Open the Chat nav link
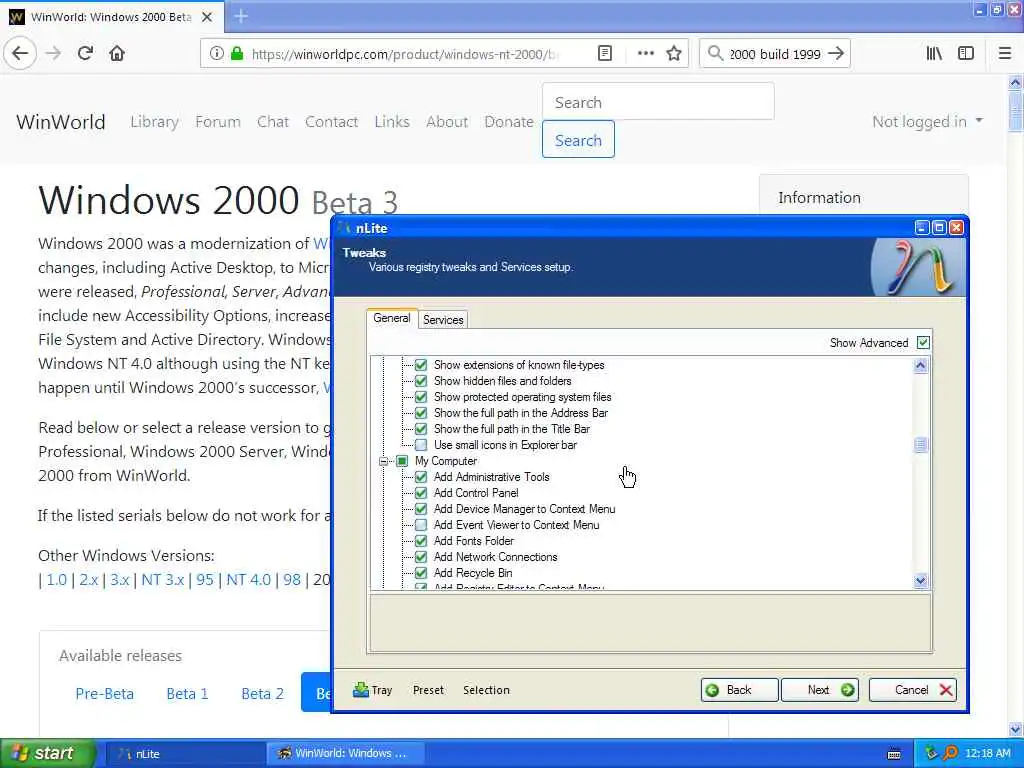This screenshot has height=768, width=1024. 272,121
